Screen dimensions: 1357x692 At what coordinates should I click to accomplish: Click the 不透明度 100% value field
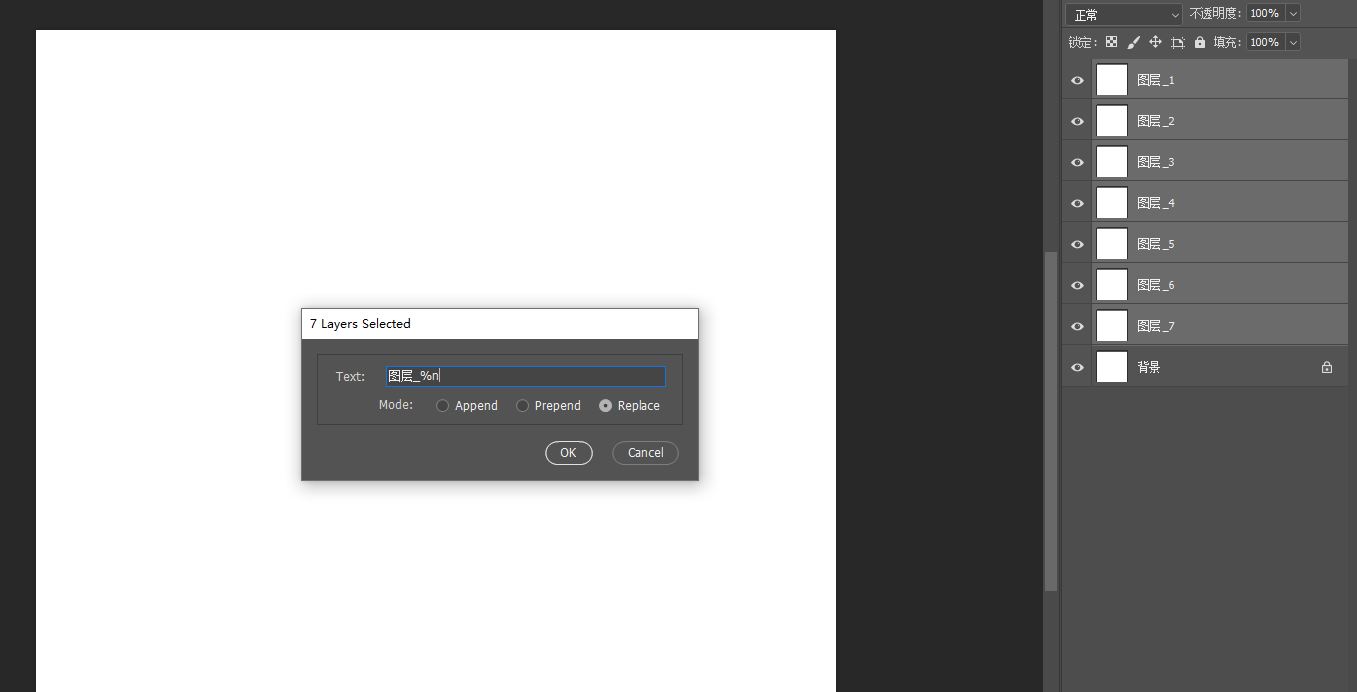point(1265,13)
